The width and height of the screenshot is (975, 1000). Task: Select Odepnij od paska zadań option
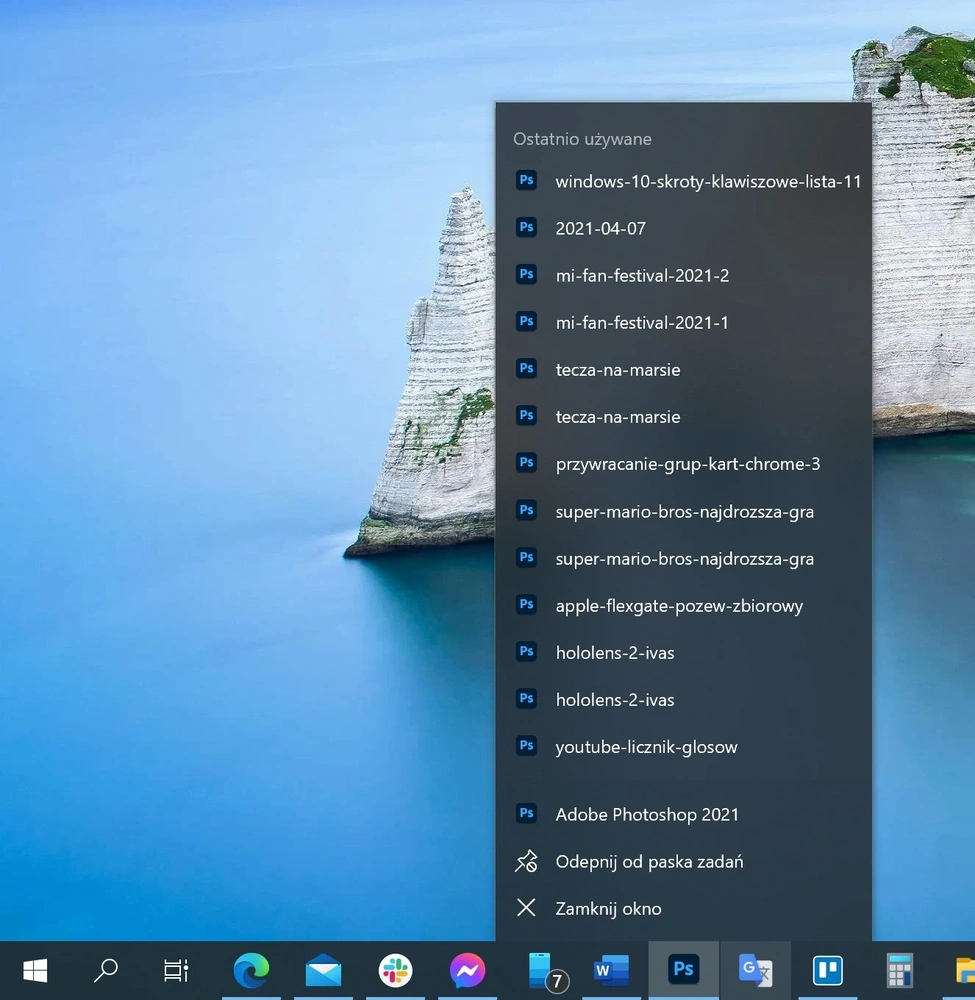click(x=684, y=862)
